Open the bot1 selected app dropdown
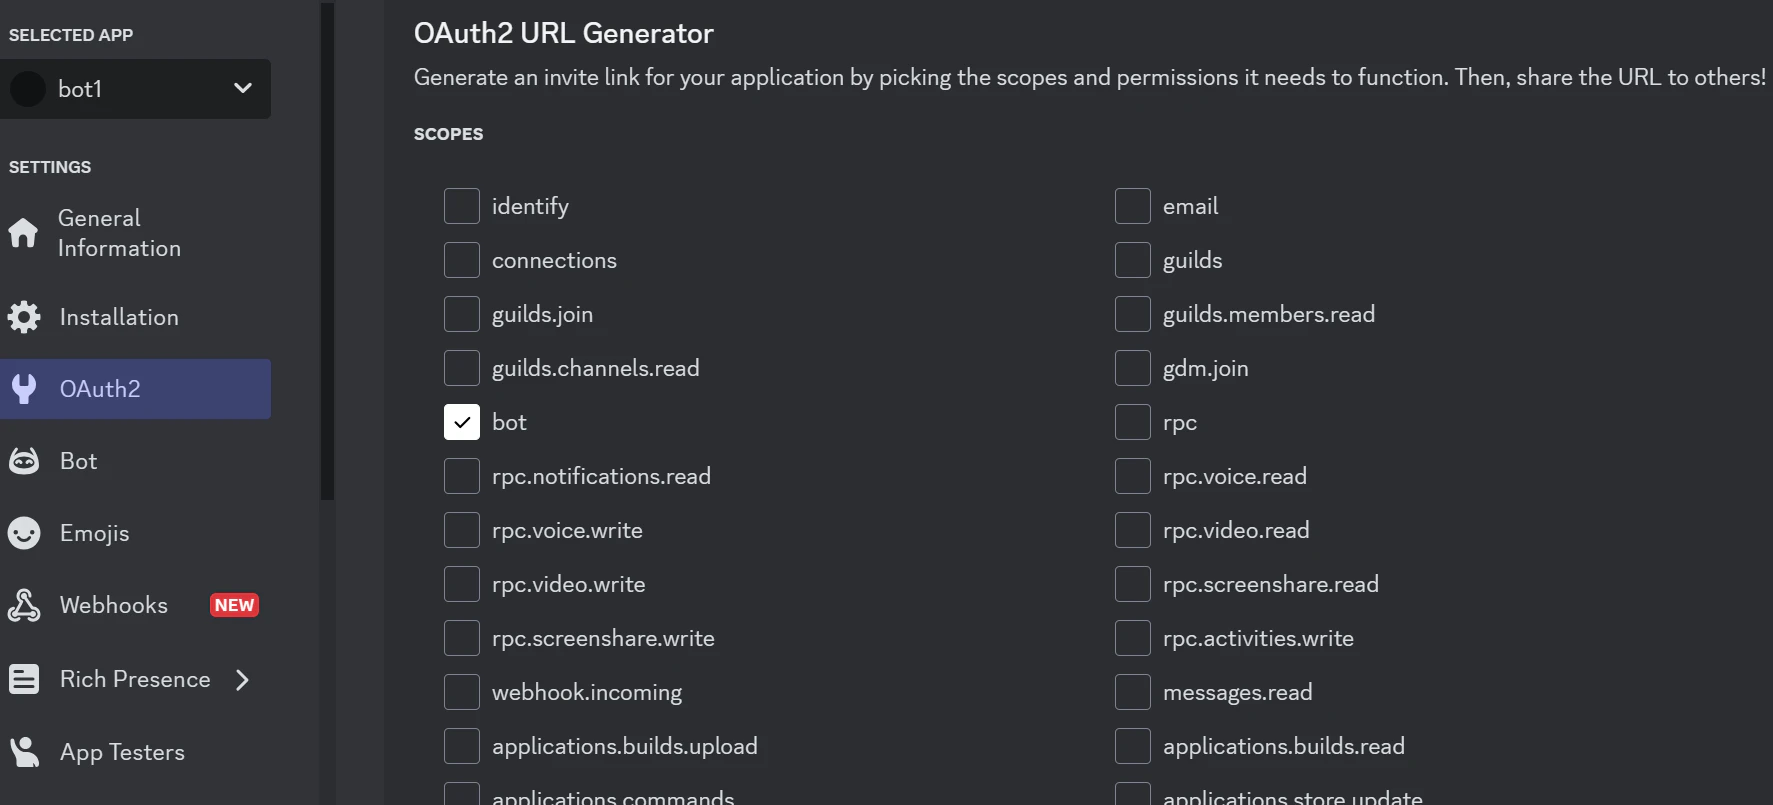The height and width of the screenshot is (805, 1773). 135,89
